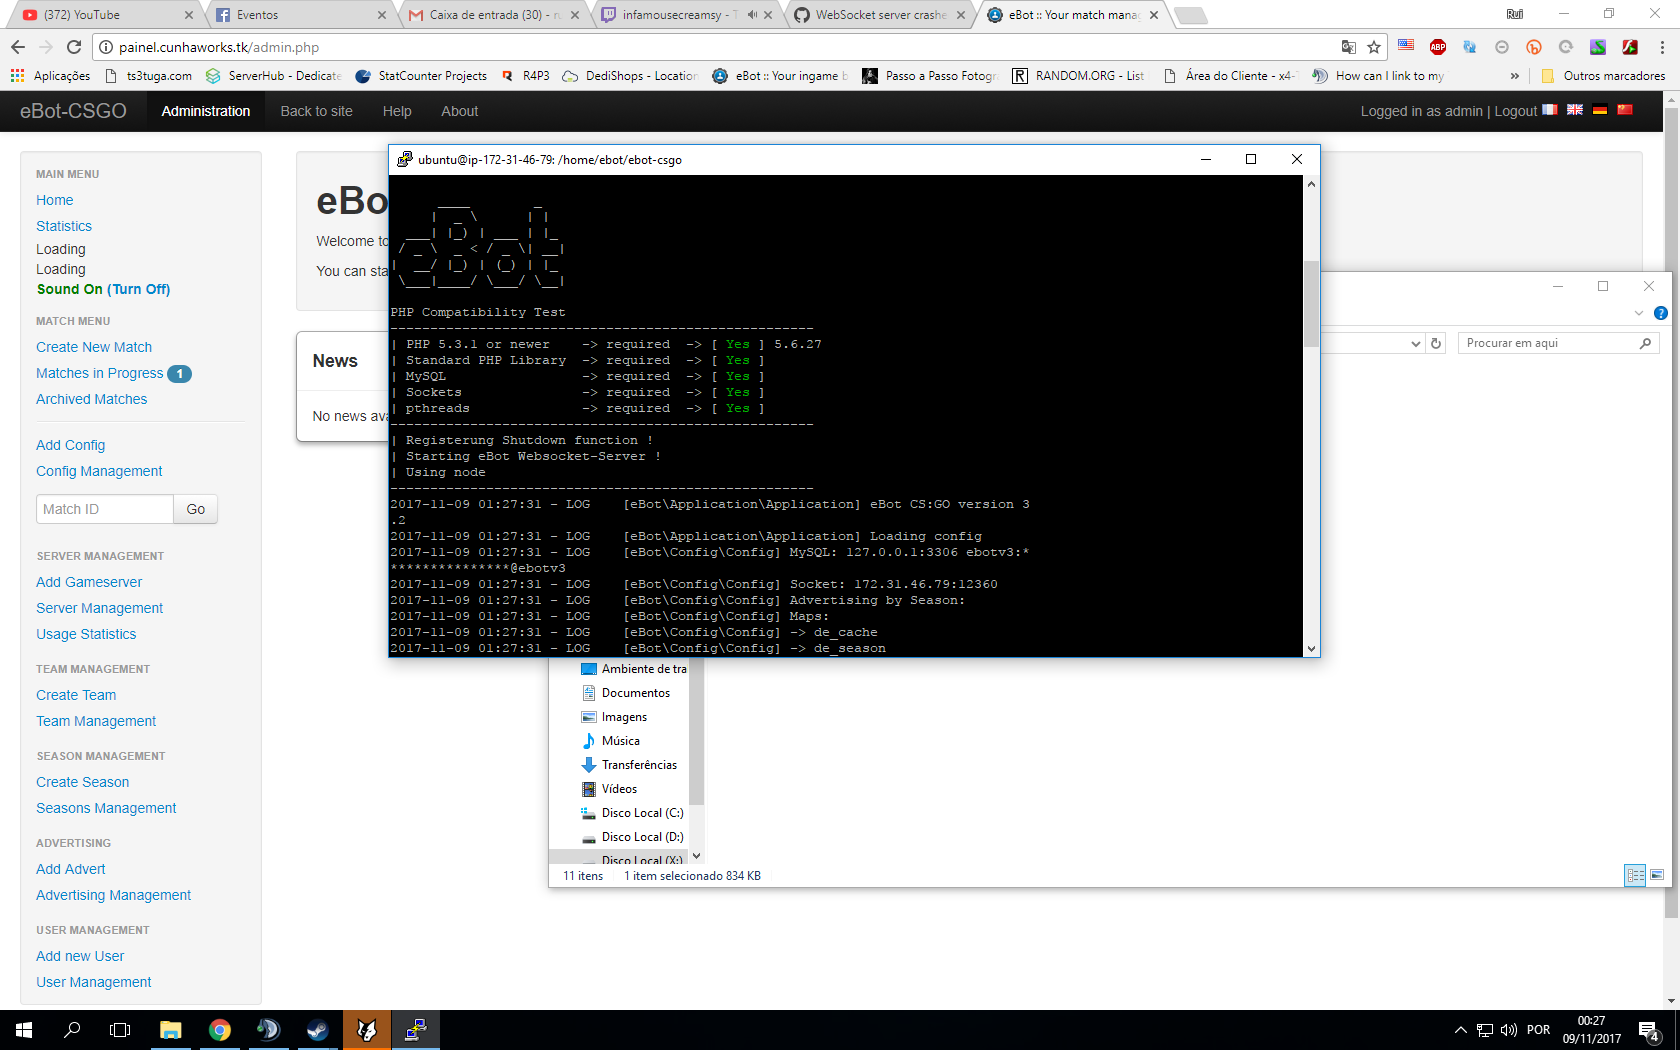Open Chrome's three-dot menu
Viewport: 1680px width, 1050px height.
(1662, 47)
